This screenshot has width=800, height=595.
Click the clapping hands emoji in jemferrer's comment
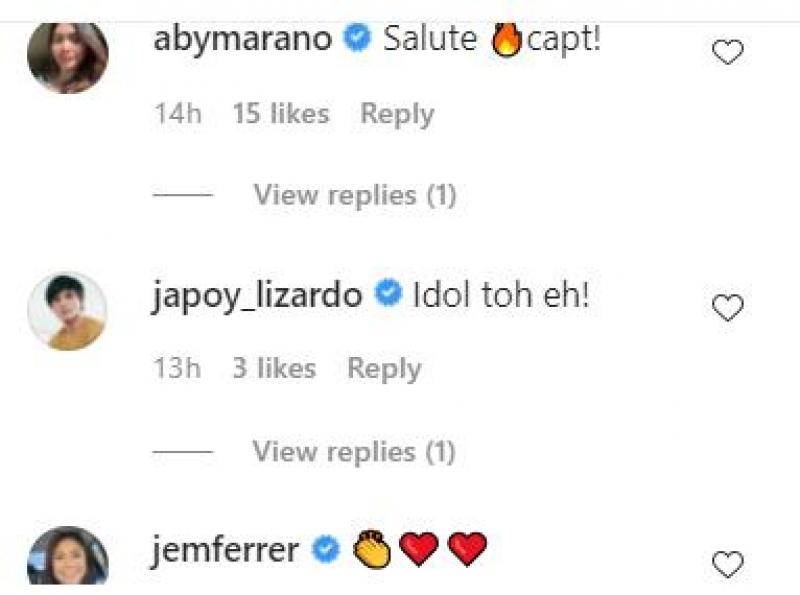click(x=373, y=550)
